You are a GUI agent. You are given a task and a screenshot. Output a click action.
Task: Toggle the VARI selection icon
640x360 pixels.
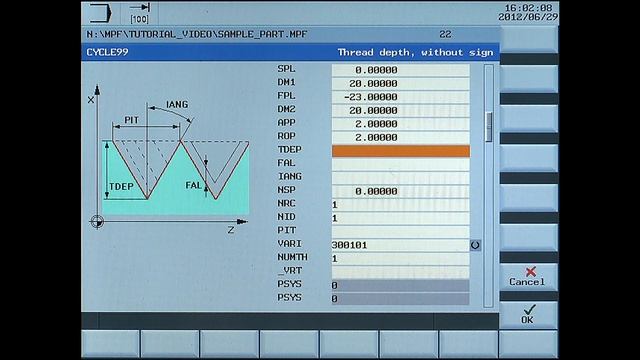tap(475, 245)
